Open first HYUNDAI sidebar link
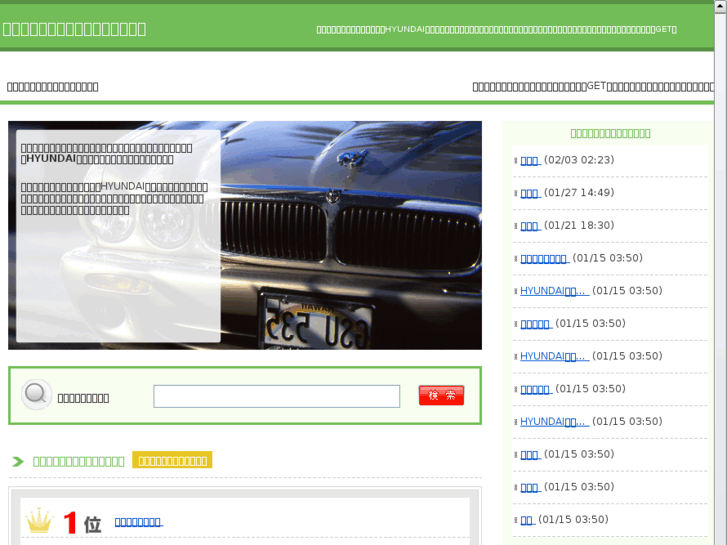Image resolution: width=727 pixels, height=545 pixels. [x=555, y=291]
